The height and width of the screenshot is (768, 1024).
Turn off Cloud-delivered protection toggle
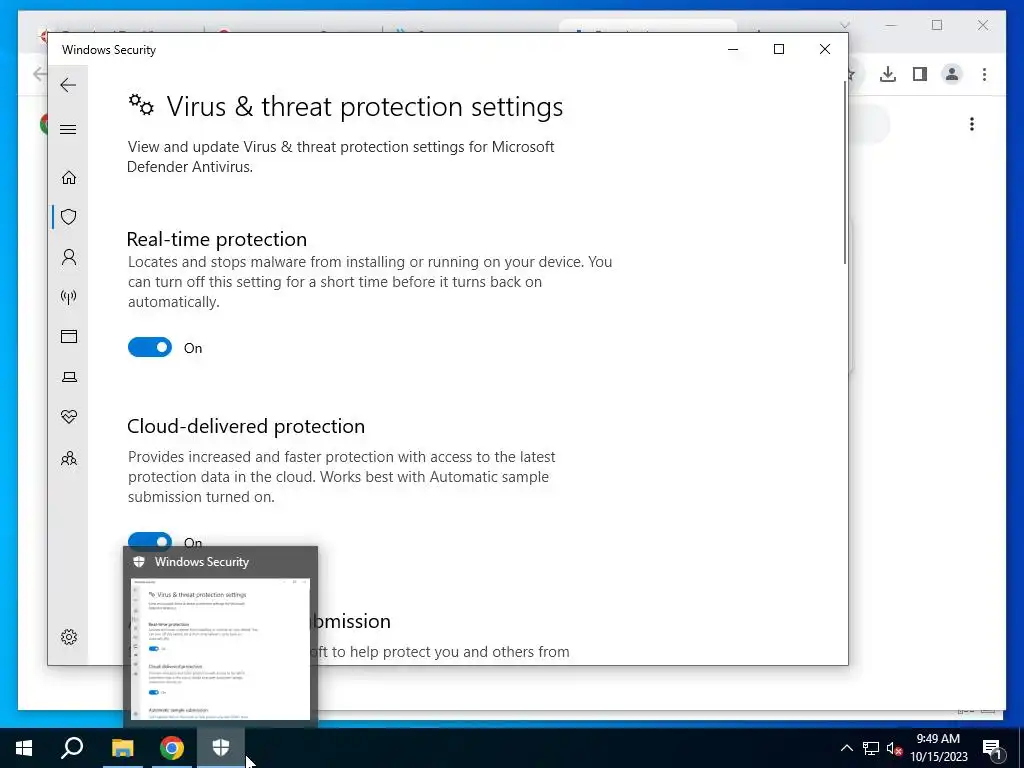tap(150, 541)
